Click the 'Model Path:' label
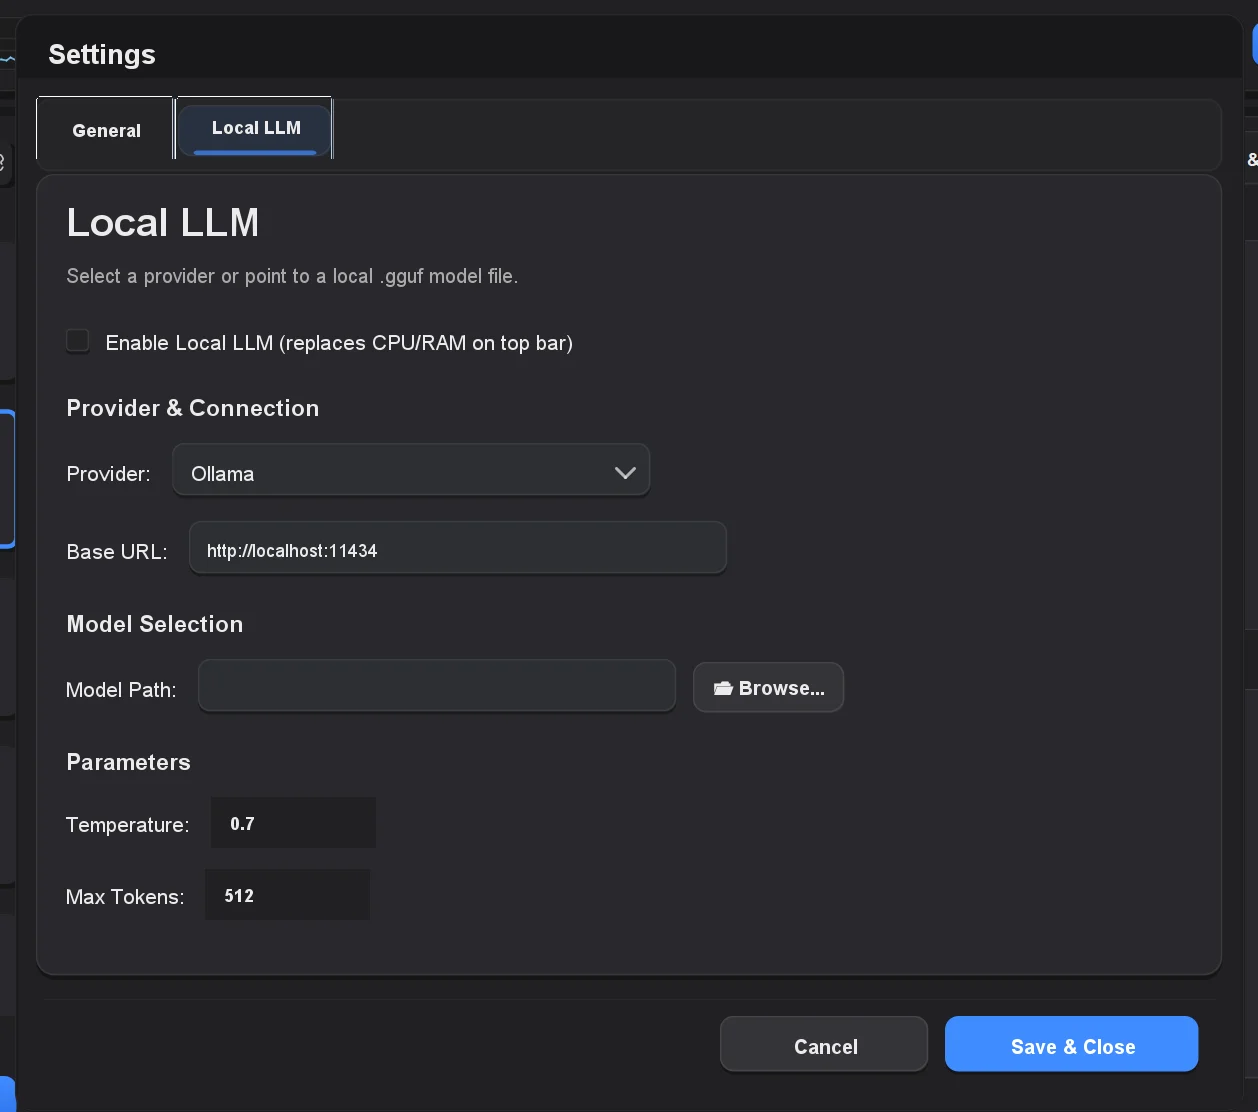Image resolution: width=1258 pixels, height=1112 pixels. [121, 690]
